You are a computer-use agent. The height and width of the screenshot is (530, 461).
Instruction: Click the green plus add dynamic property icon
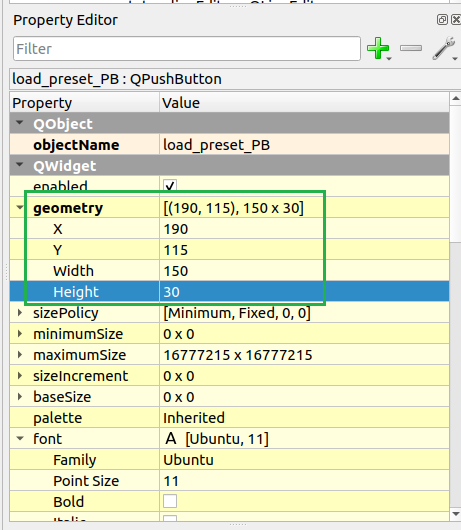point(378,48)
